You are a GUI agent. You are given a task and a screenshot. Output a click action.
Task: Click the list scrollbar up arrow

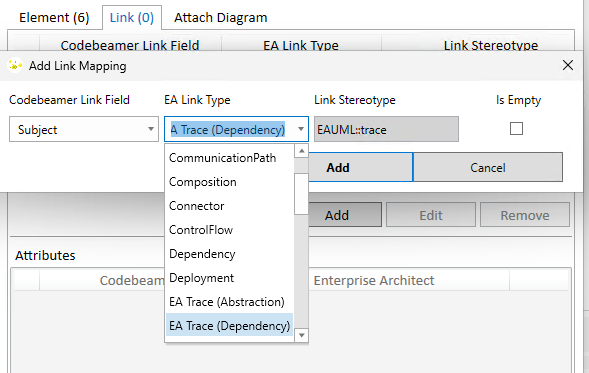point(301,151)
